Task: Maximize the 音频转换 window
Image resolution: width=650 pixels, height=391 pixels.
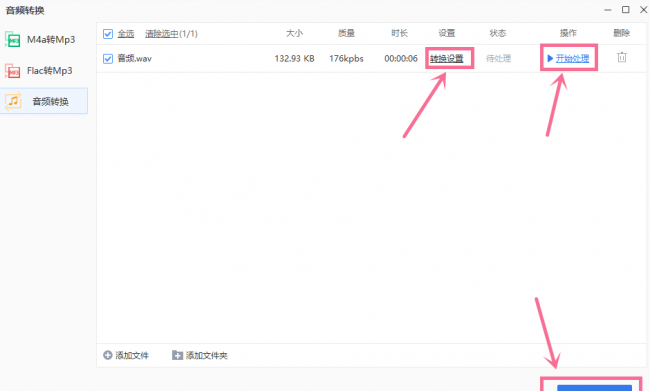Action: [626, 10]
